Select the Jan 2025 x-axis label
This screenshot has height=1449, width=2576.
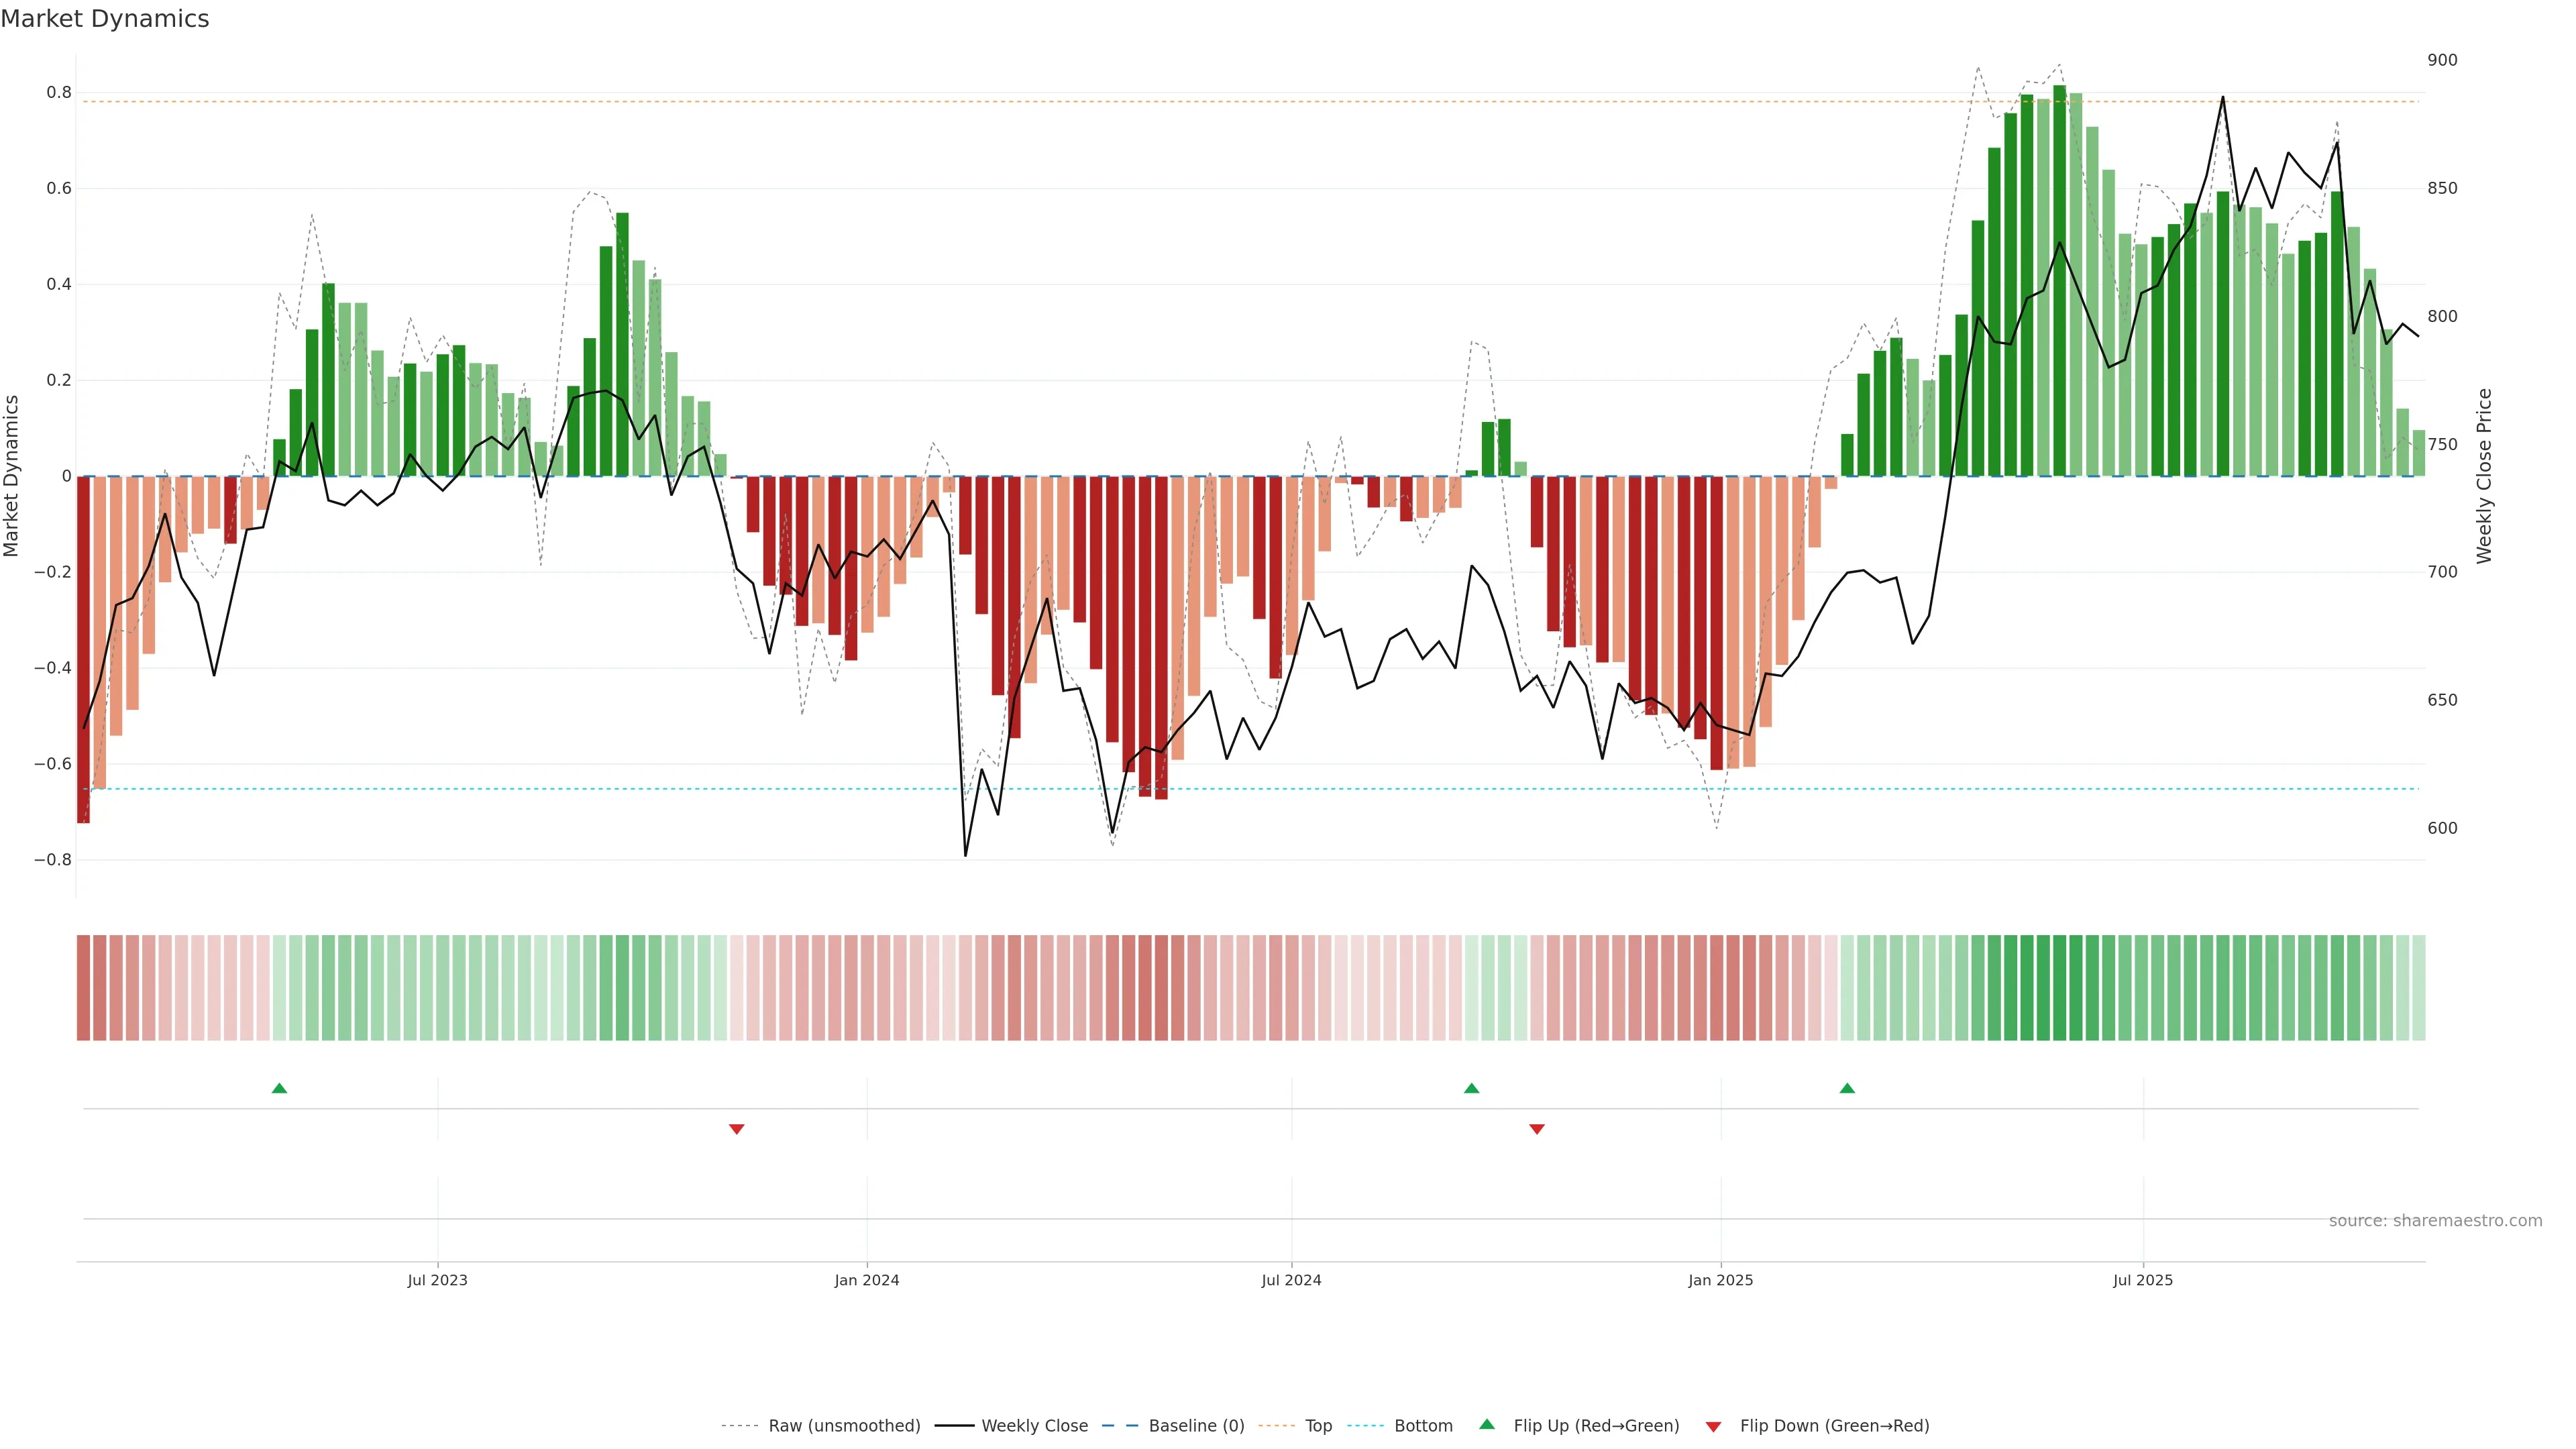tap(1720, 1280)
